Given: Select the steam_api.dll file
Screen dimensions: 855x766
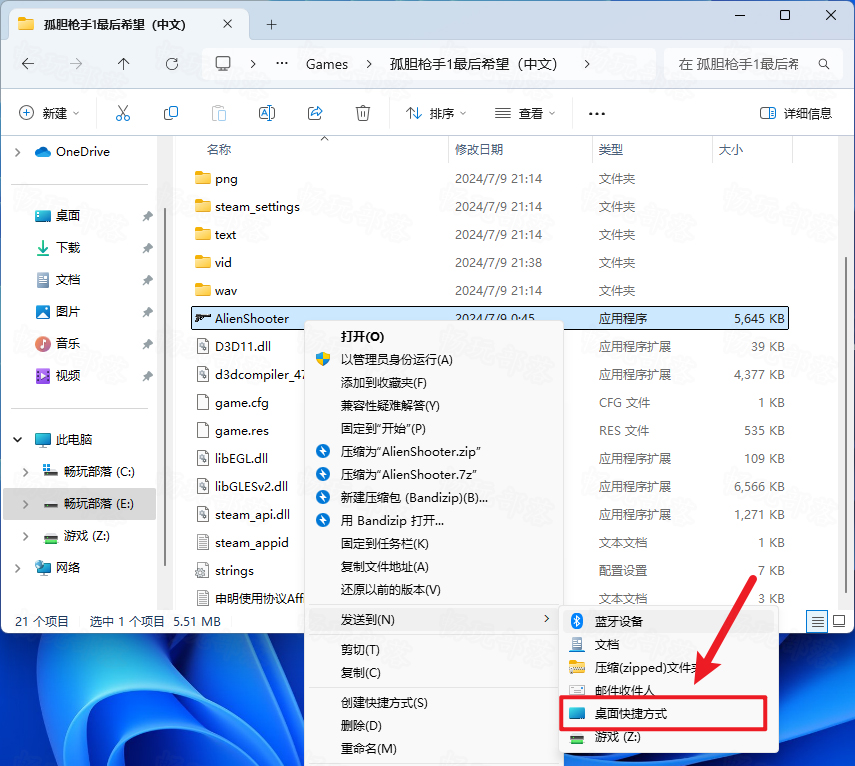Looking at the screenshot, I should pyautogui.click(x=243, y=515).
